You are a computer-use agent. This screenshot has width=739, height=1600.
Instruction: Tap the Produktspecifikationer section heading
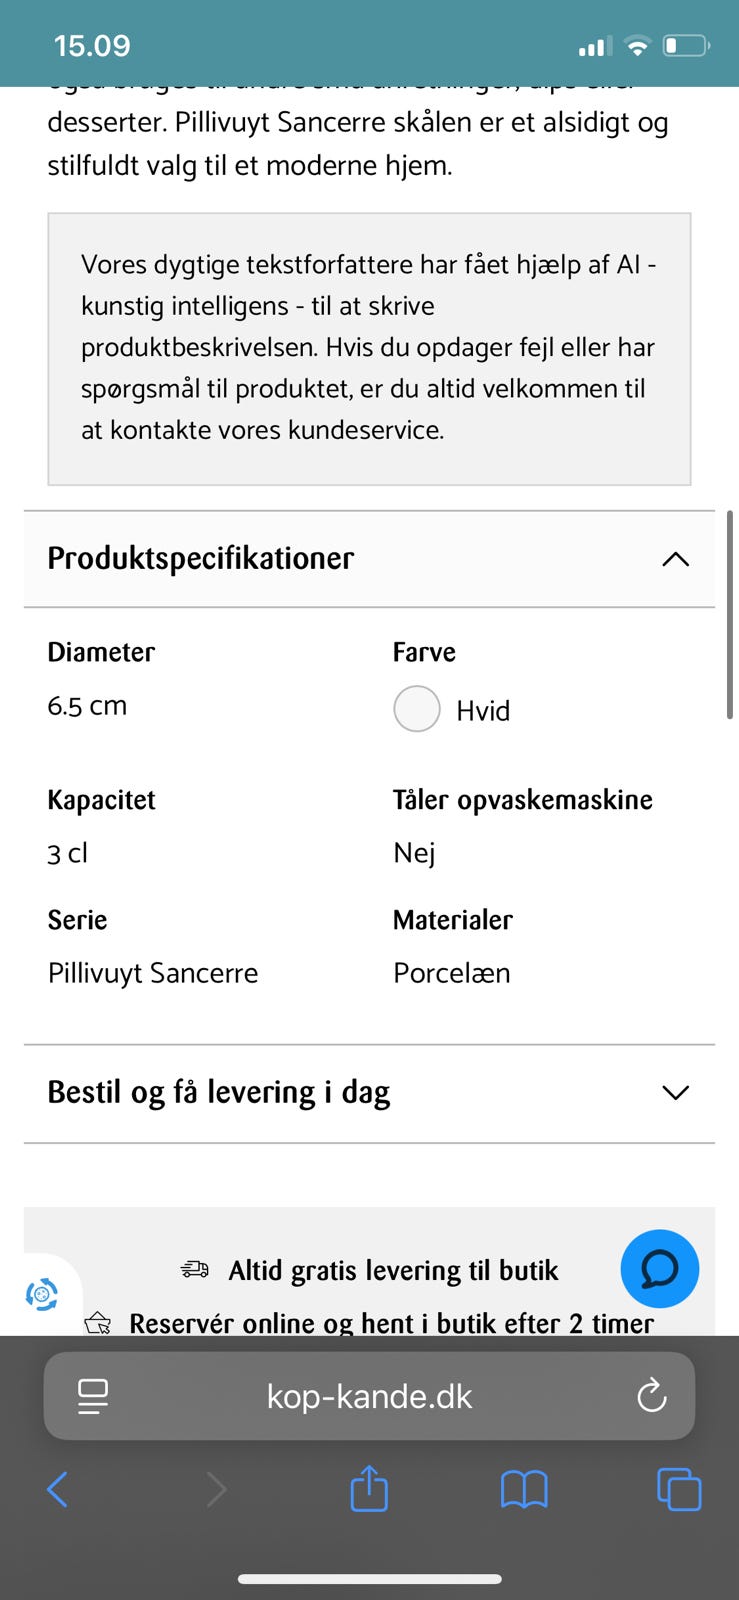201,558
